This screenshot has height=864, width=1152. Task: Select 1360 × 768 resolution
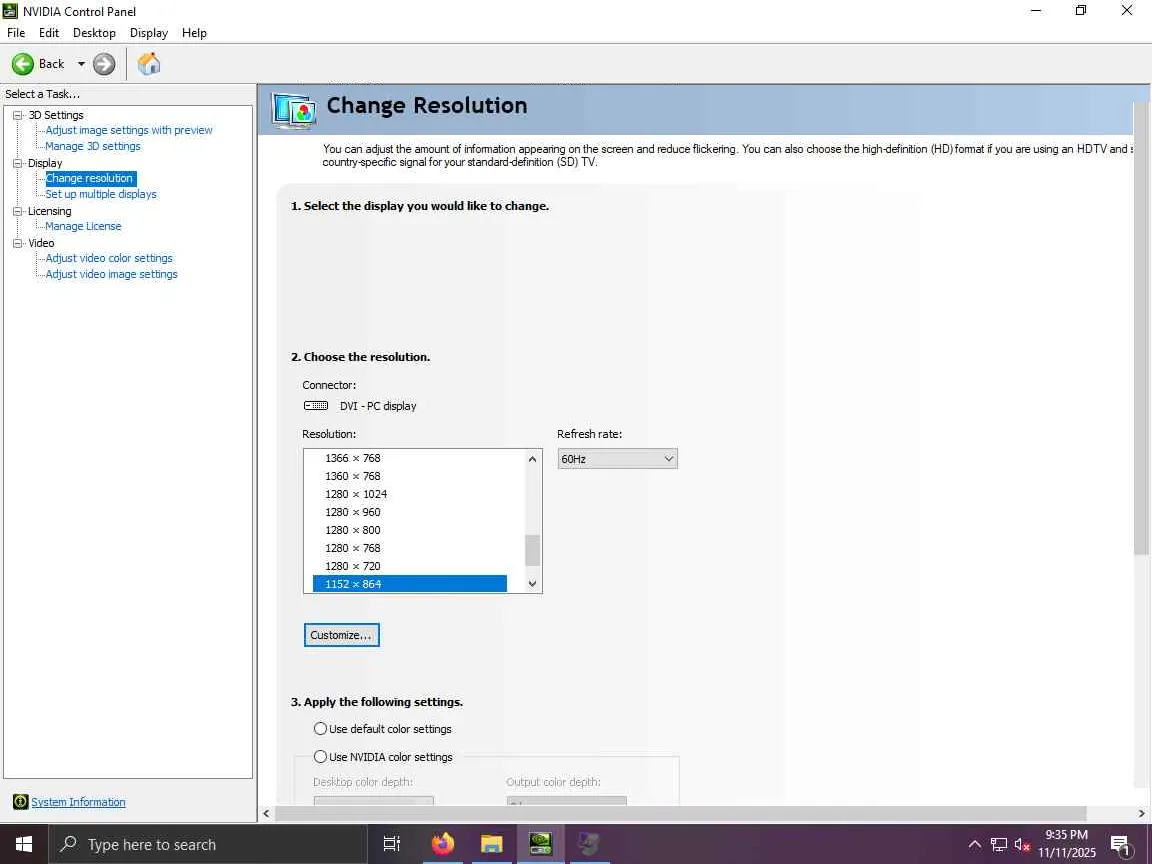click(353, 476)
